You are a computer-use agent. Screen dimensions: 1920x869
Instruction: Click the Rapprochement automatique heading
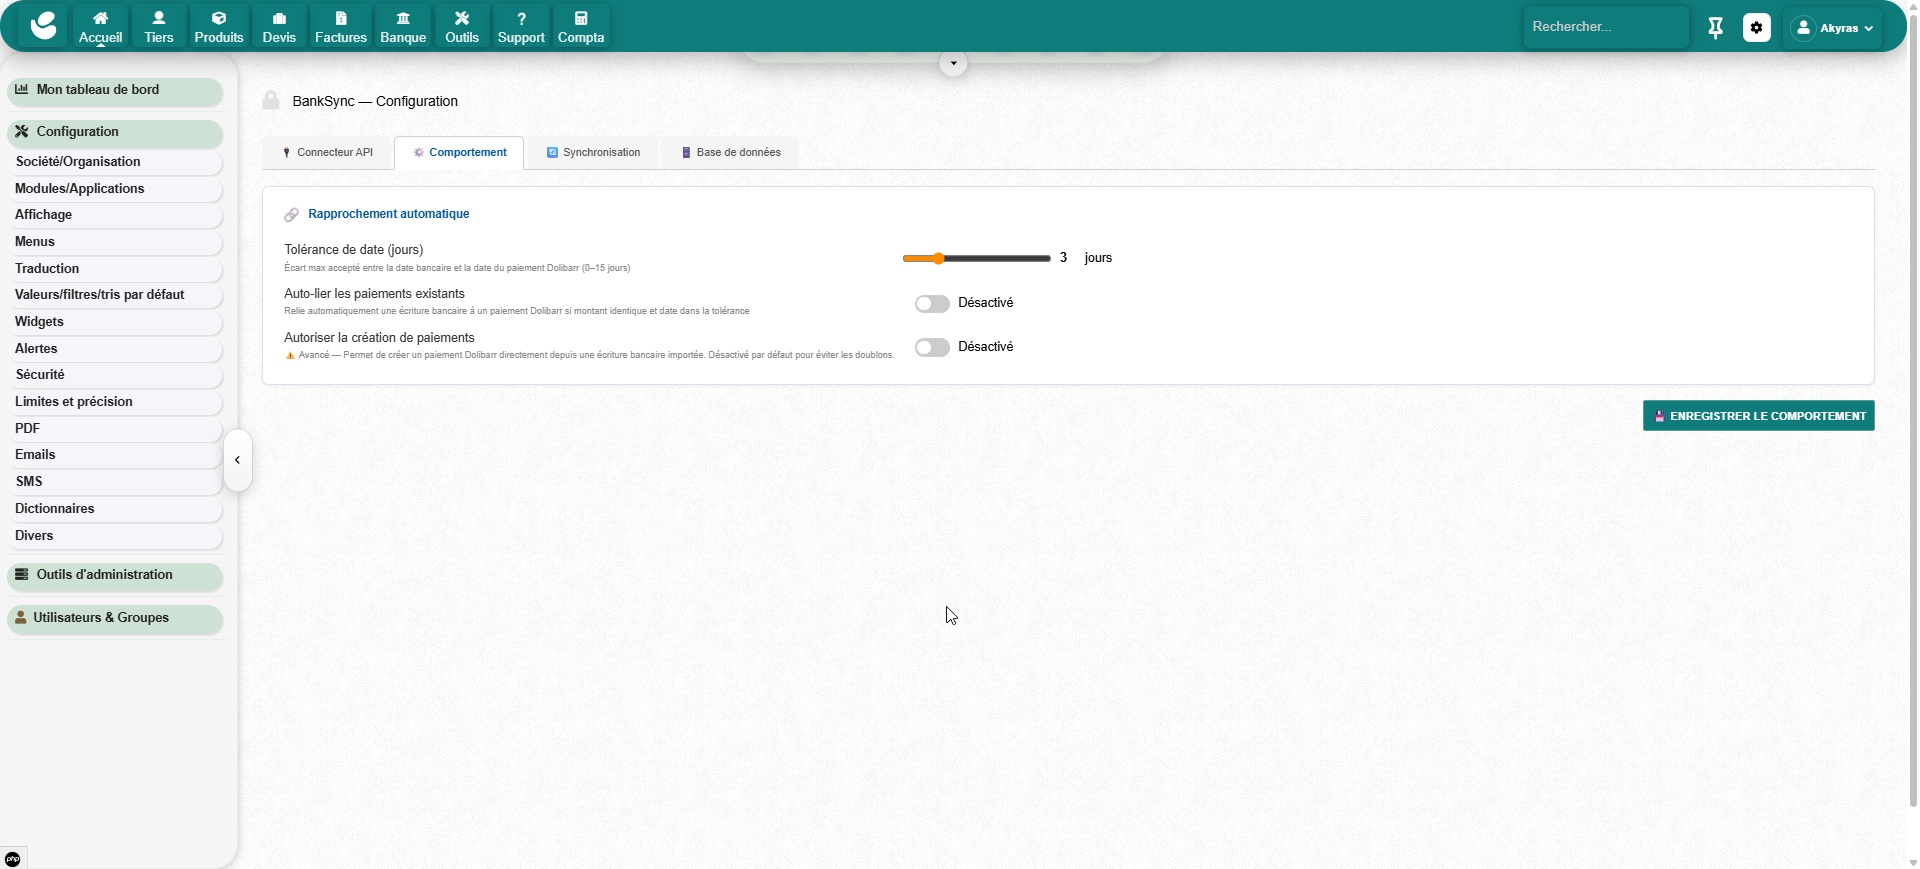[388, 214]
